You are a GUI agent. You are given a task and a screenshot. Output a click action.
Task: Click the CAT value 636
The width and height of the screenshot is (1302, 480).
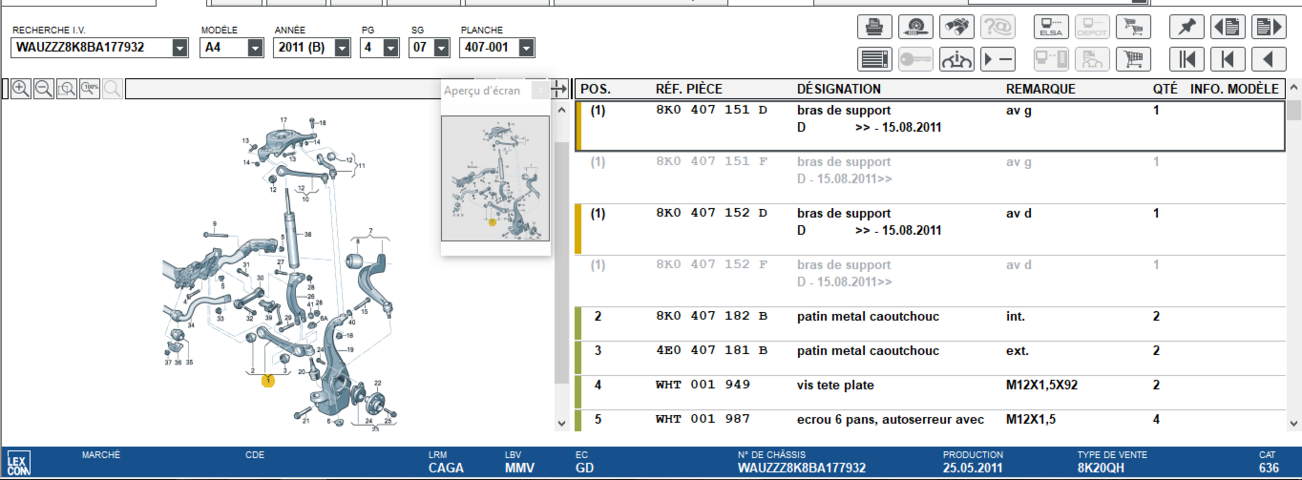click(x=1269, y=467)
